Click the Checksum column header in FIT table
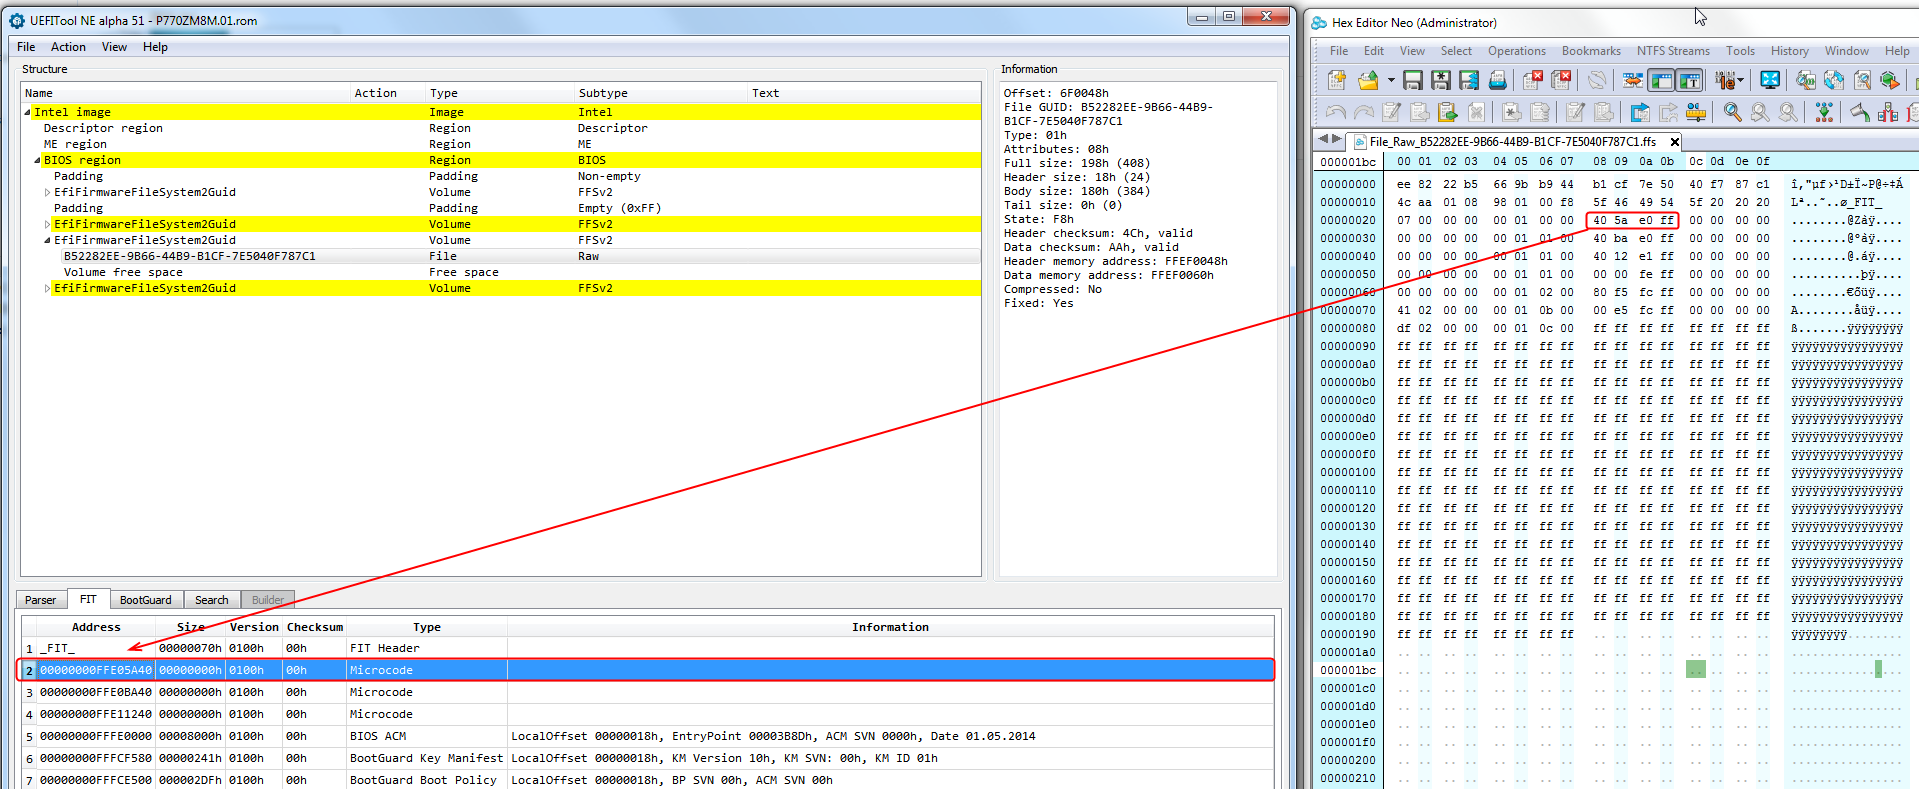Viewport: 1919px width, 789px height. 315,627
